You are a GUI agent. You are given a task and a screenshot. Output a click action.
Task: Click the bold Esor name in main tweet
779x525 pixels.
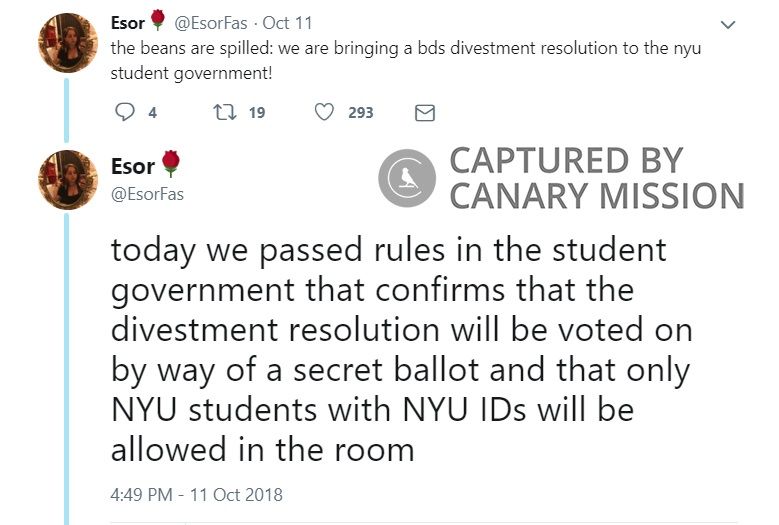coord(132,166)
